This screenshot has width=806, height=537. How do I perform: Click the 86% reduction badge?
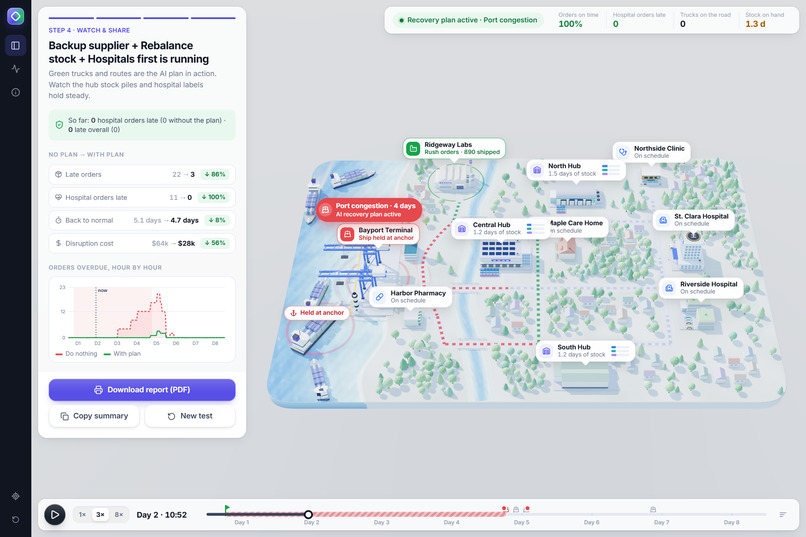click(215, 174)
